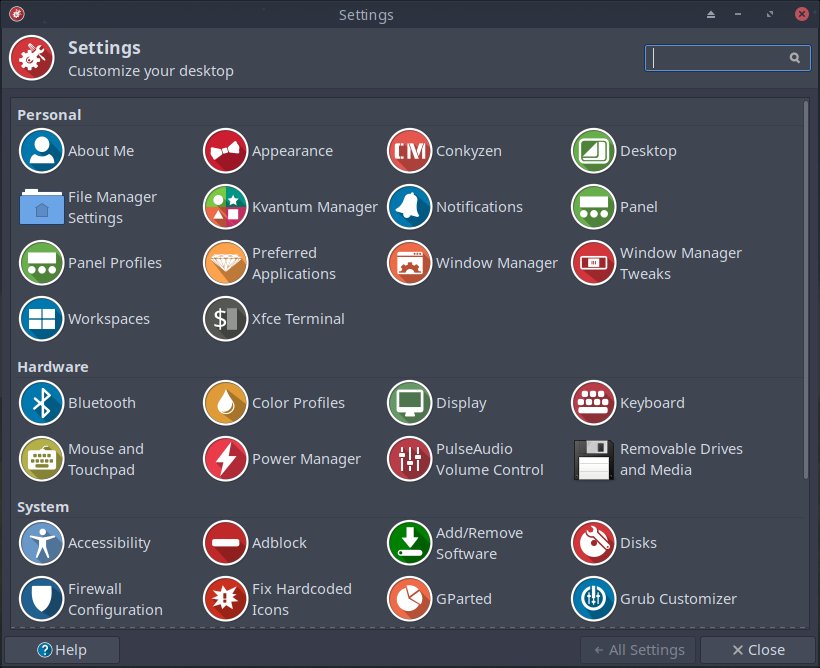
Task: Open Workspaces settings
Action: 41,319
